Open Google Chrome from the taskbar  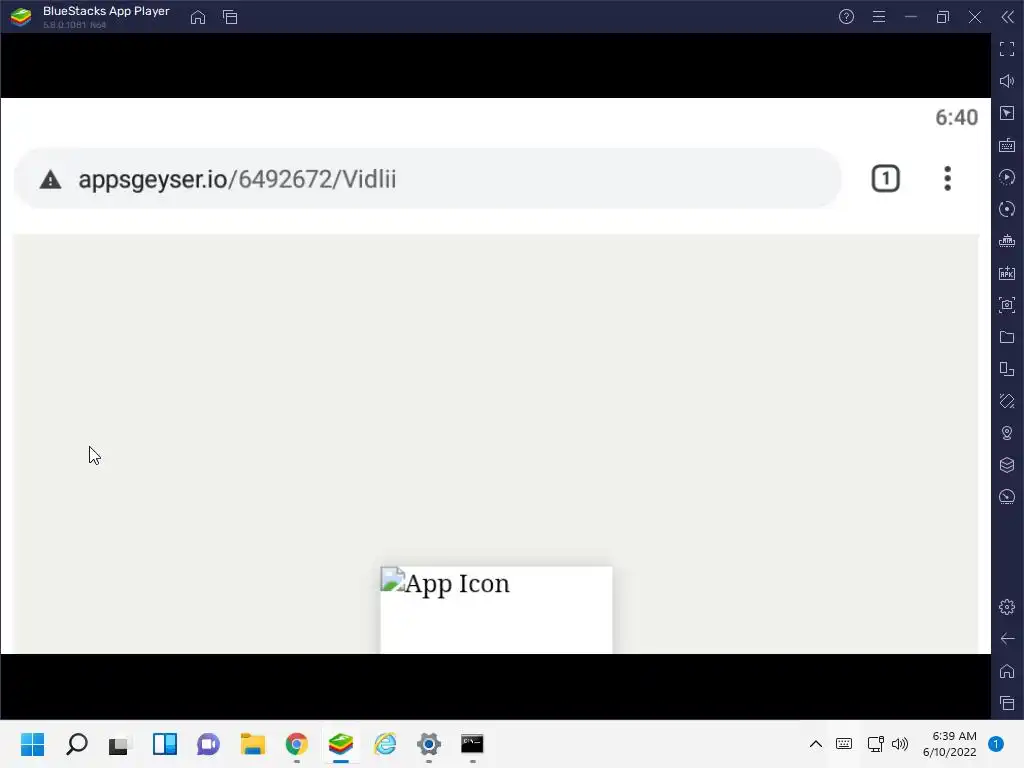coord(296,744)
